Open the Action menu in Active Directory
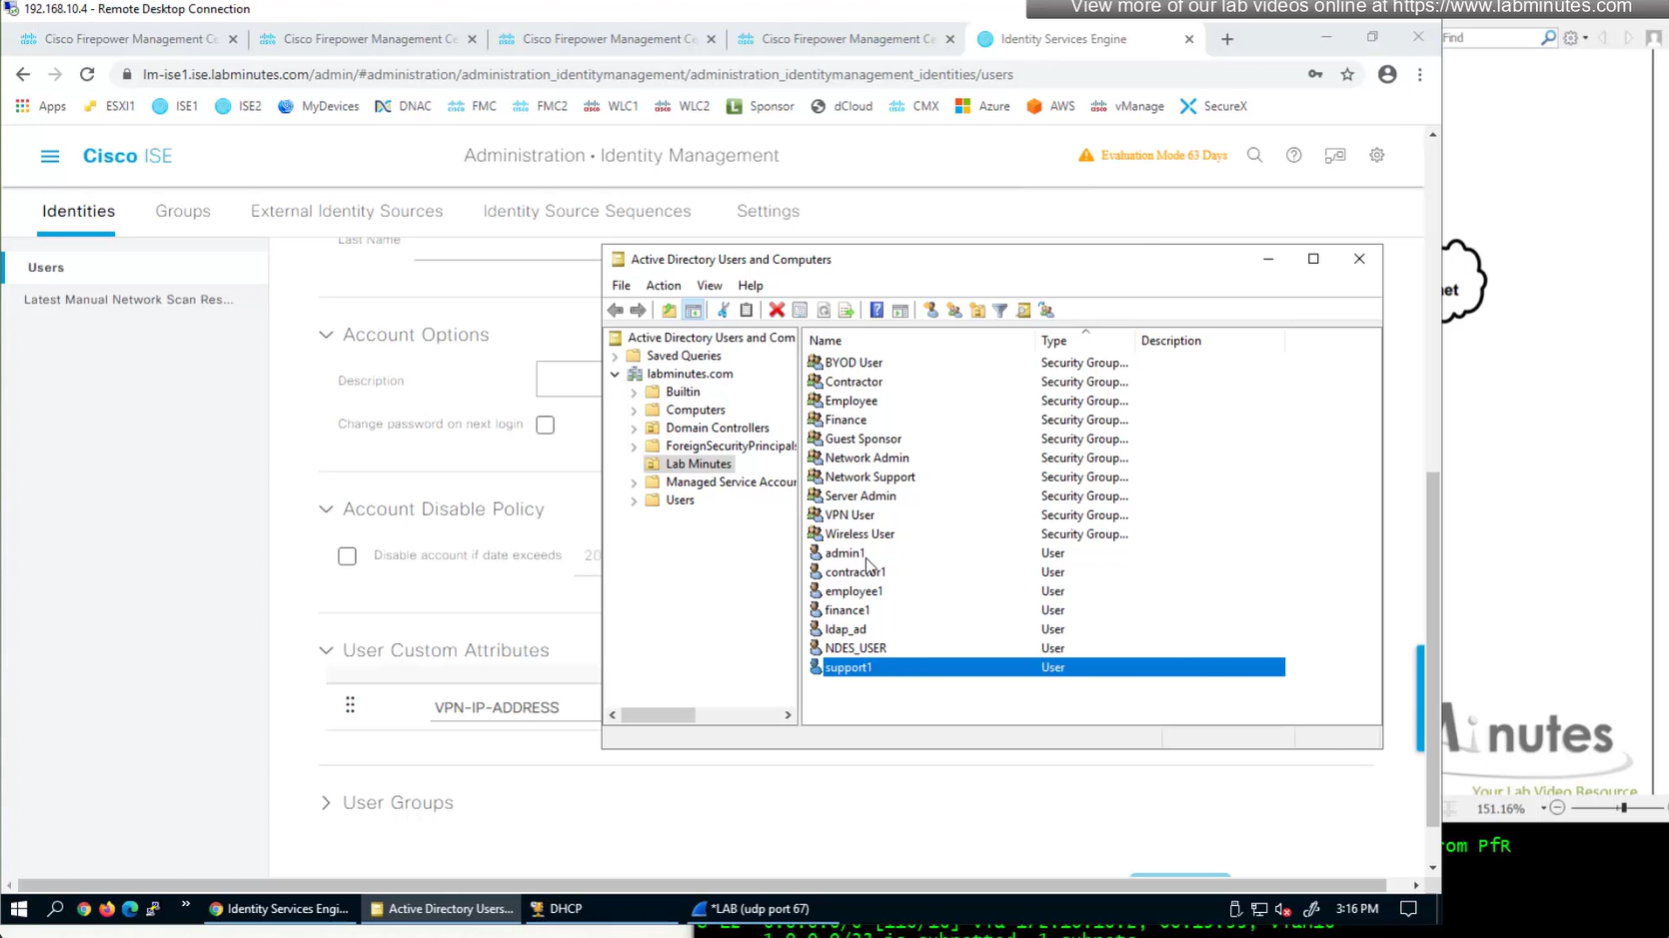This screenshot has width=1669, height=938. [662, 285]
